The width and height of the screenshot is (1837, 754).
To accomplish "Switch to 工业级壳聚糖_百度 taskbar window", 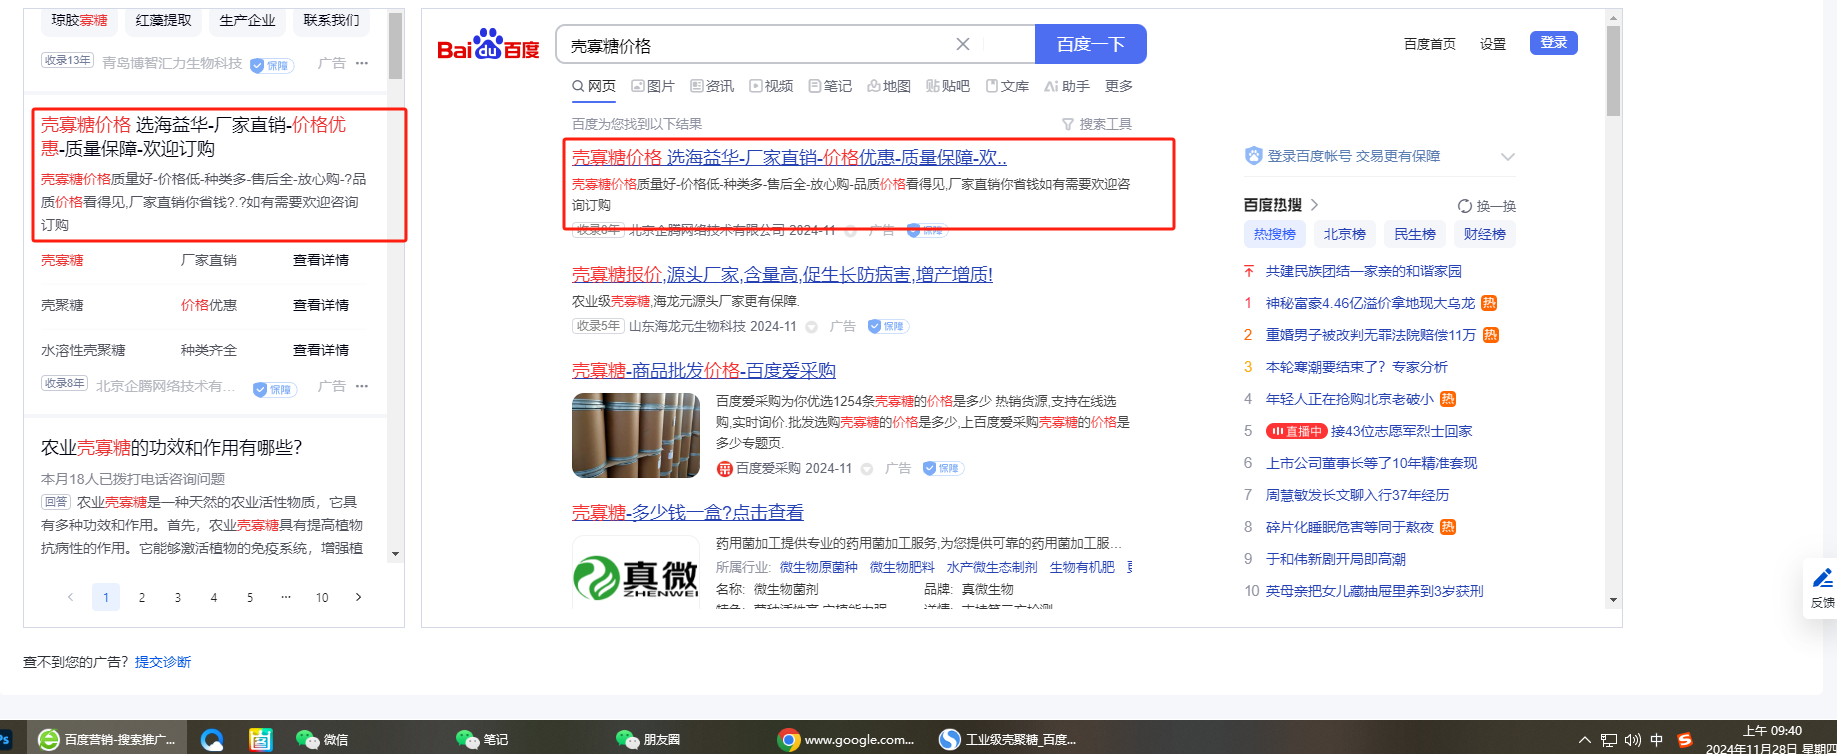I will [1008, 739].
